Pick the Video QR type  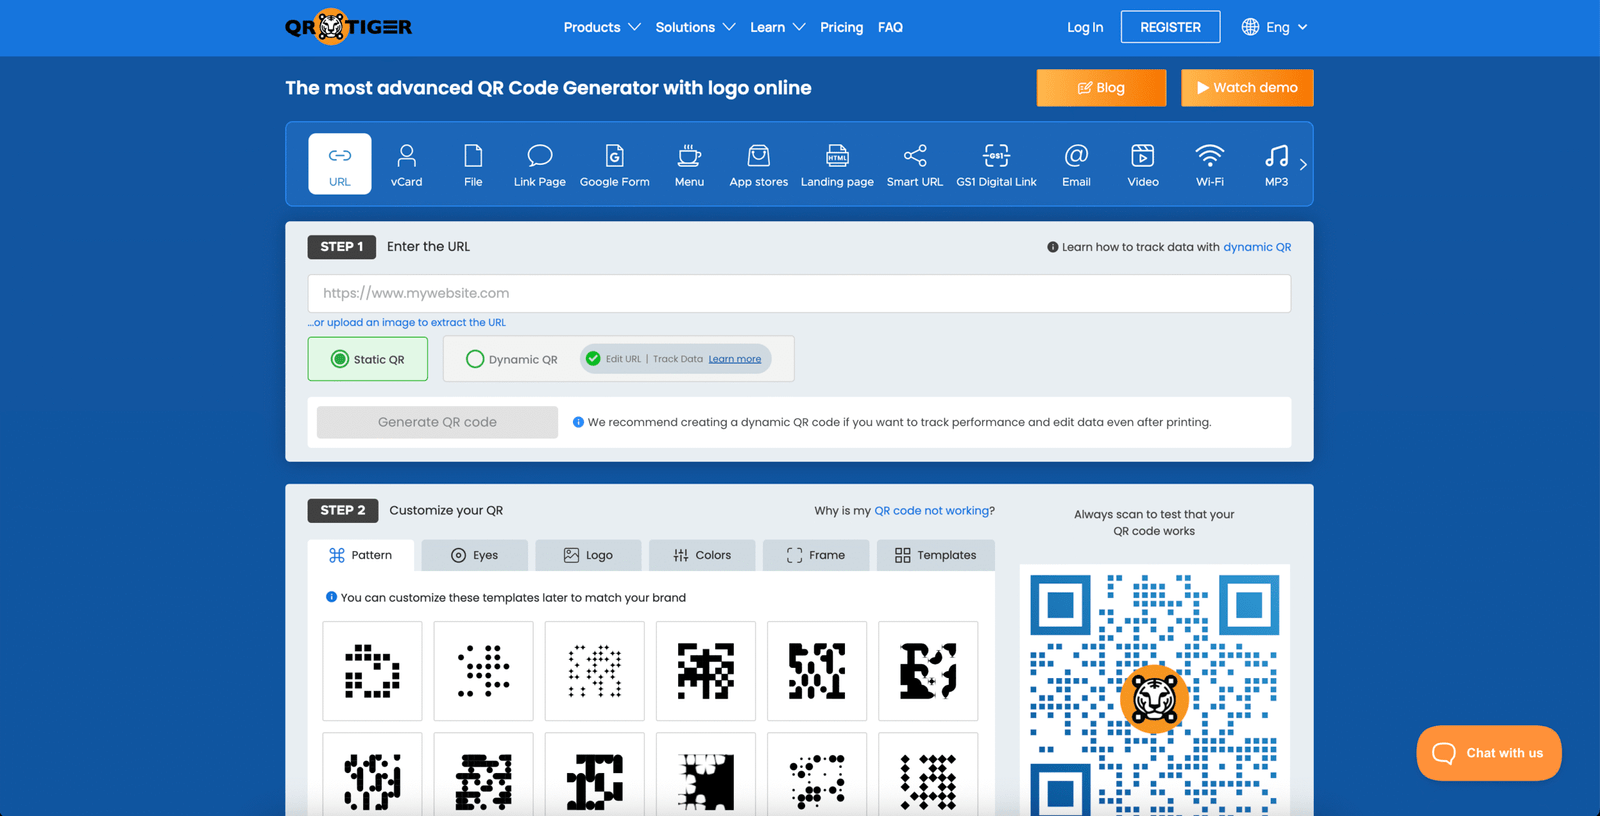click(1143, 164)
